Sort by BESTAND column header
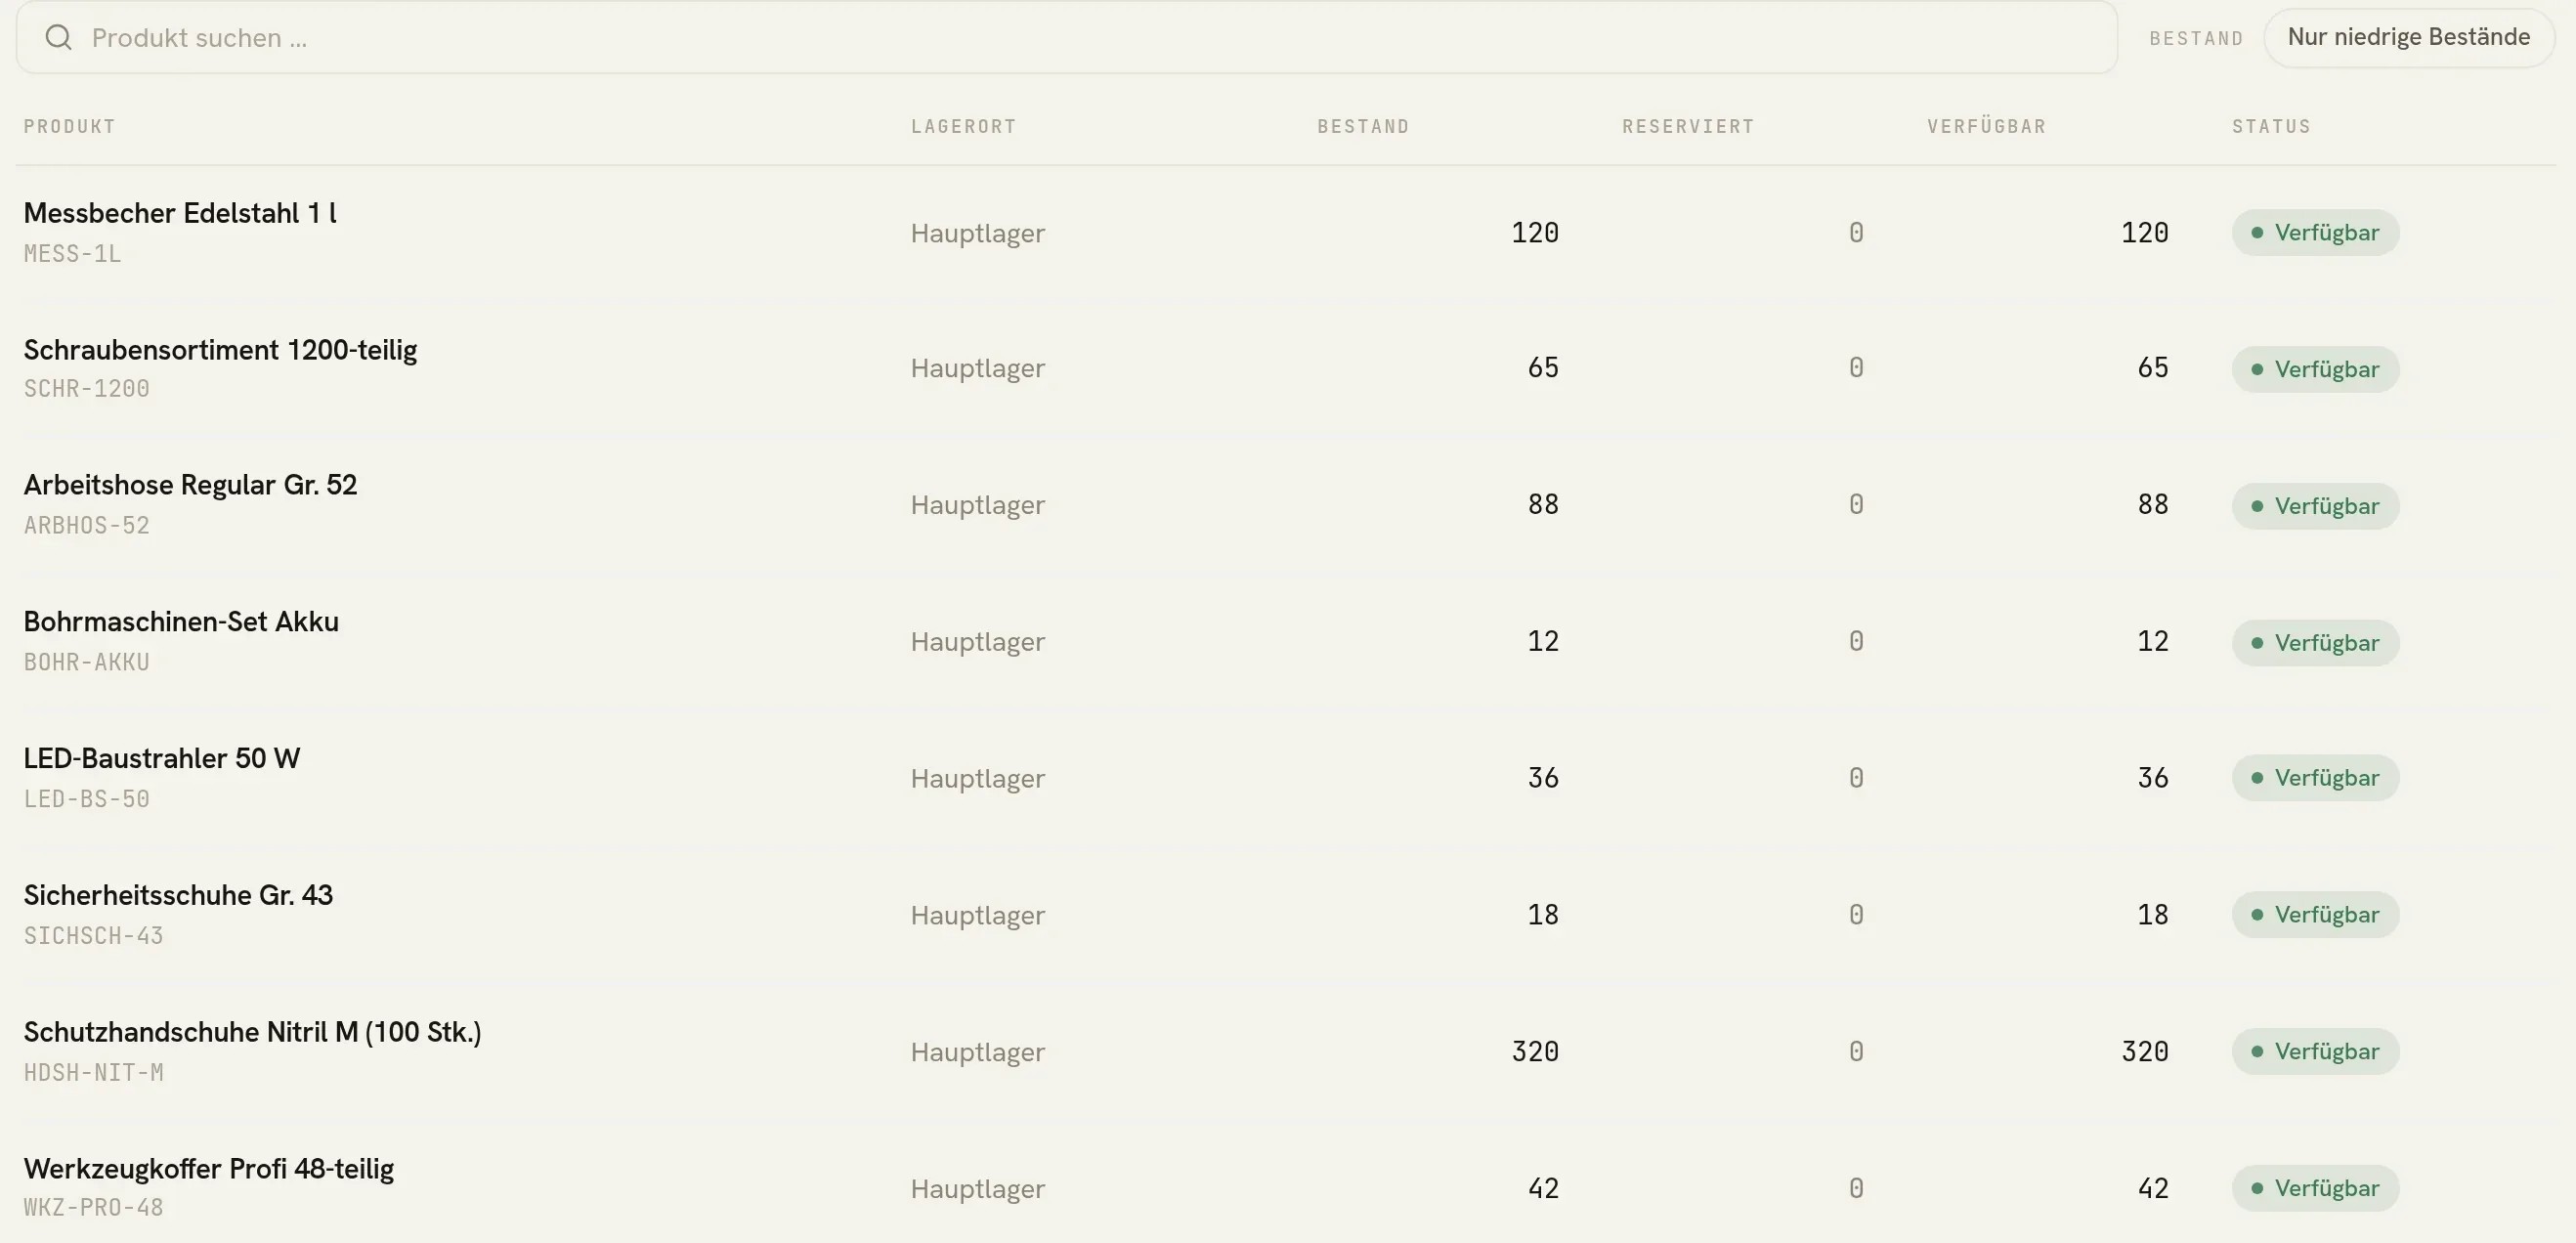Image resolution: width=2576 pixels, height=1243 pixels. coord(1363,126)
